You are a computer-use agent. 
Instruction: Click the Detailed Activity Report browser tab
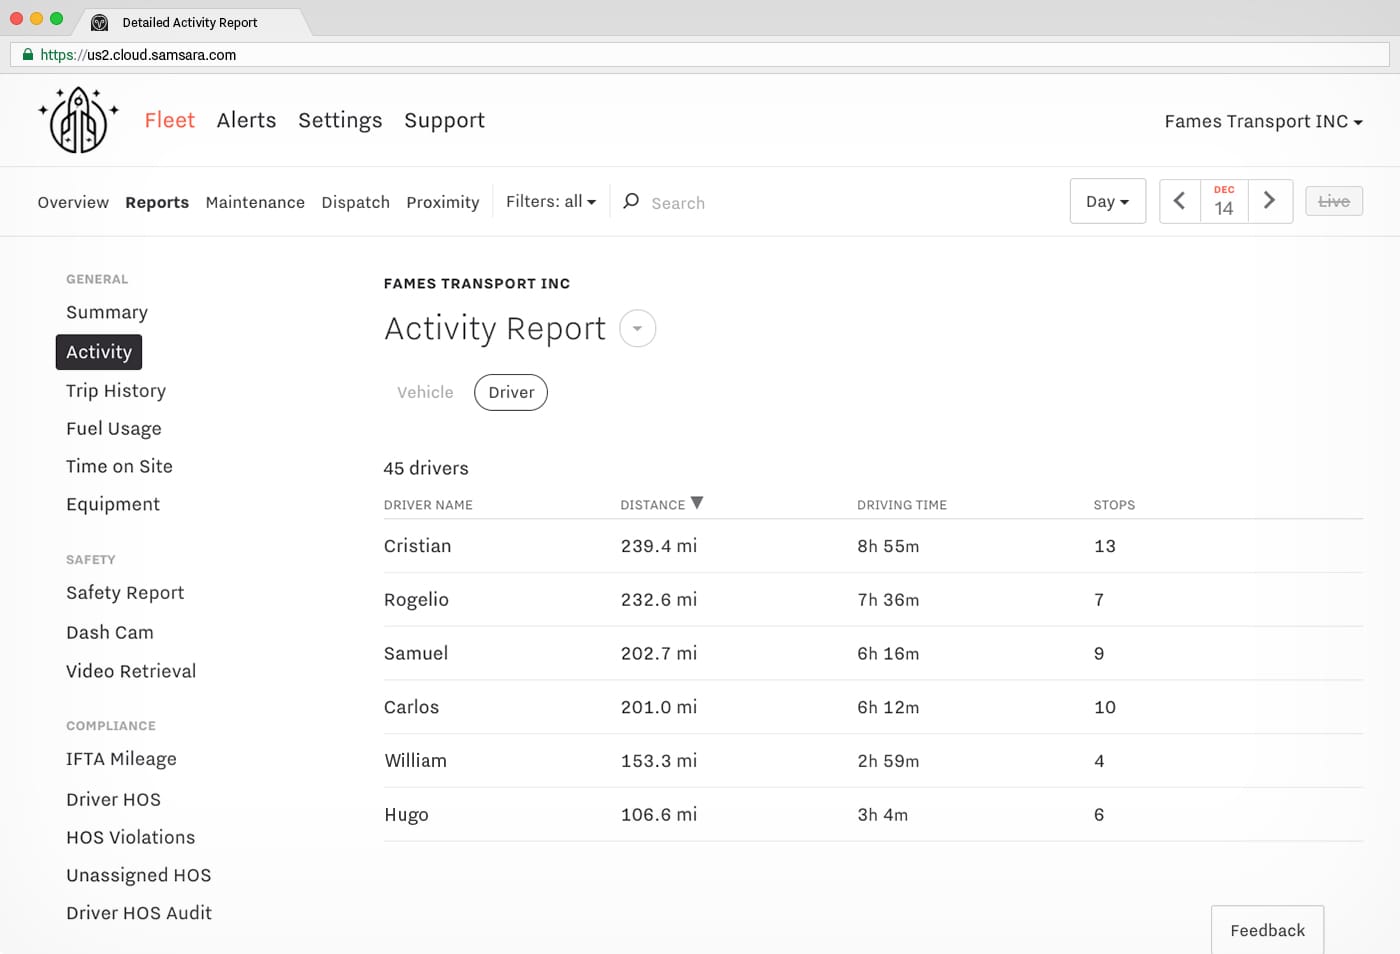point(190,22)
